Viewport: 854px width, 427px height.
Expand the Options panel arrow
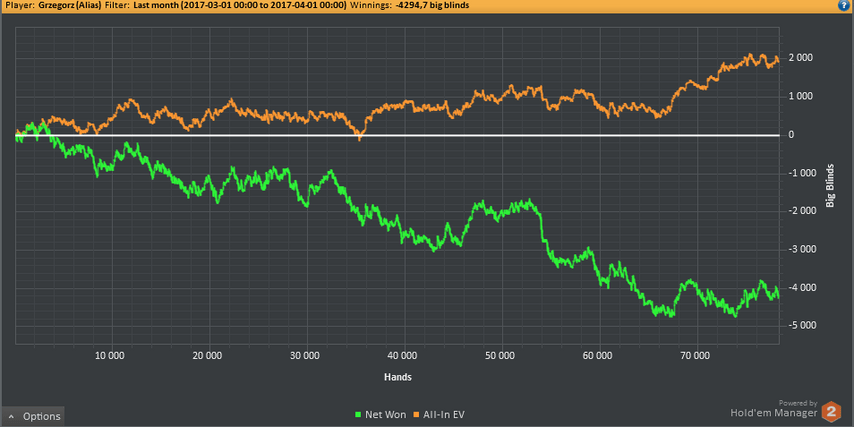[10, 417]
